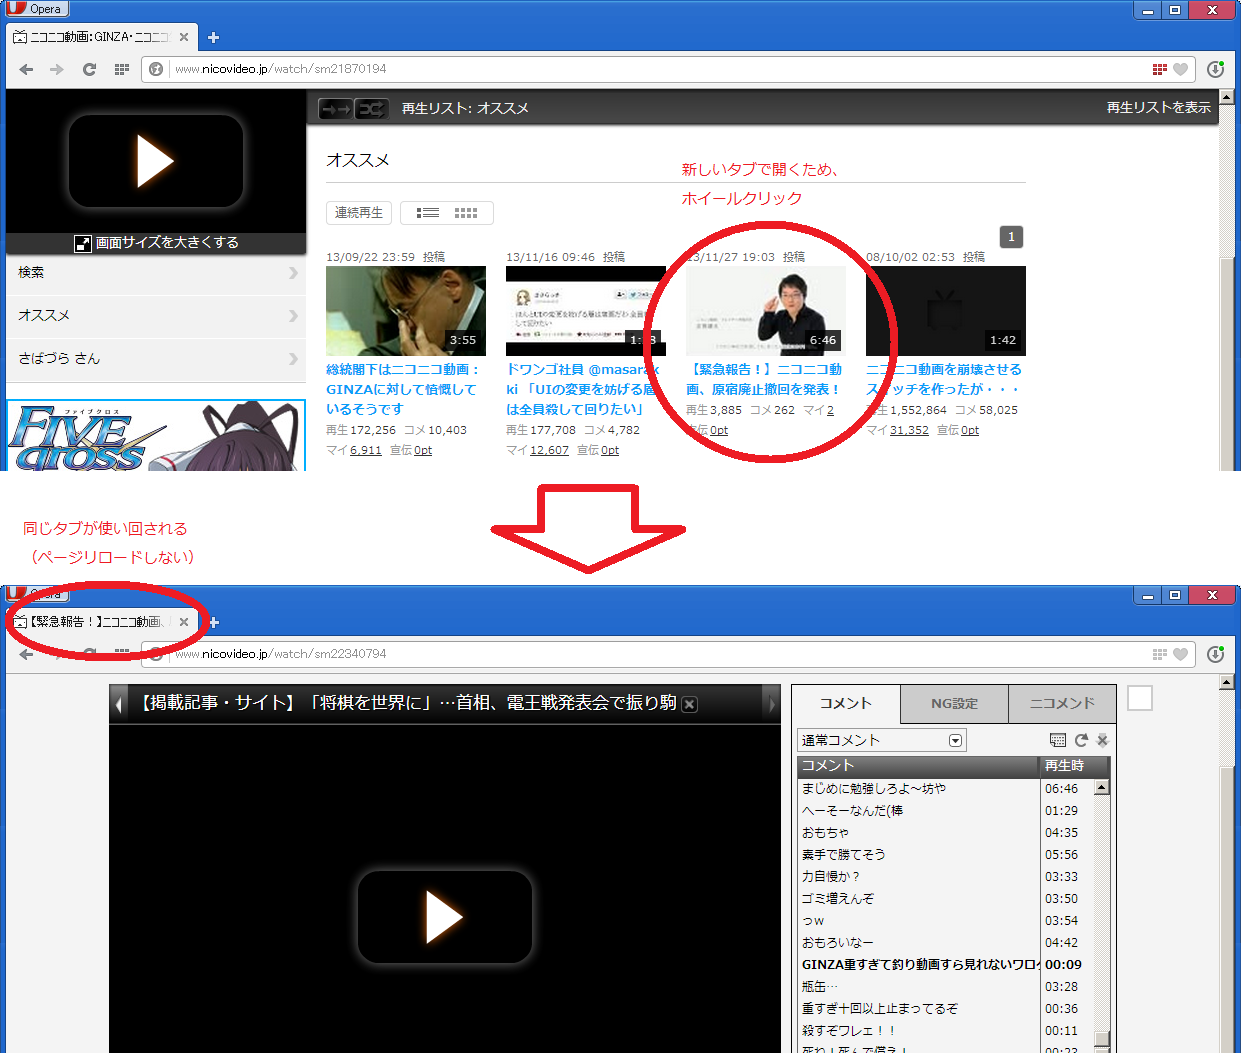Expand the オススメ sidebar section

156,316
